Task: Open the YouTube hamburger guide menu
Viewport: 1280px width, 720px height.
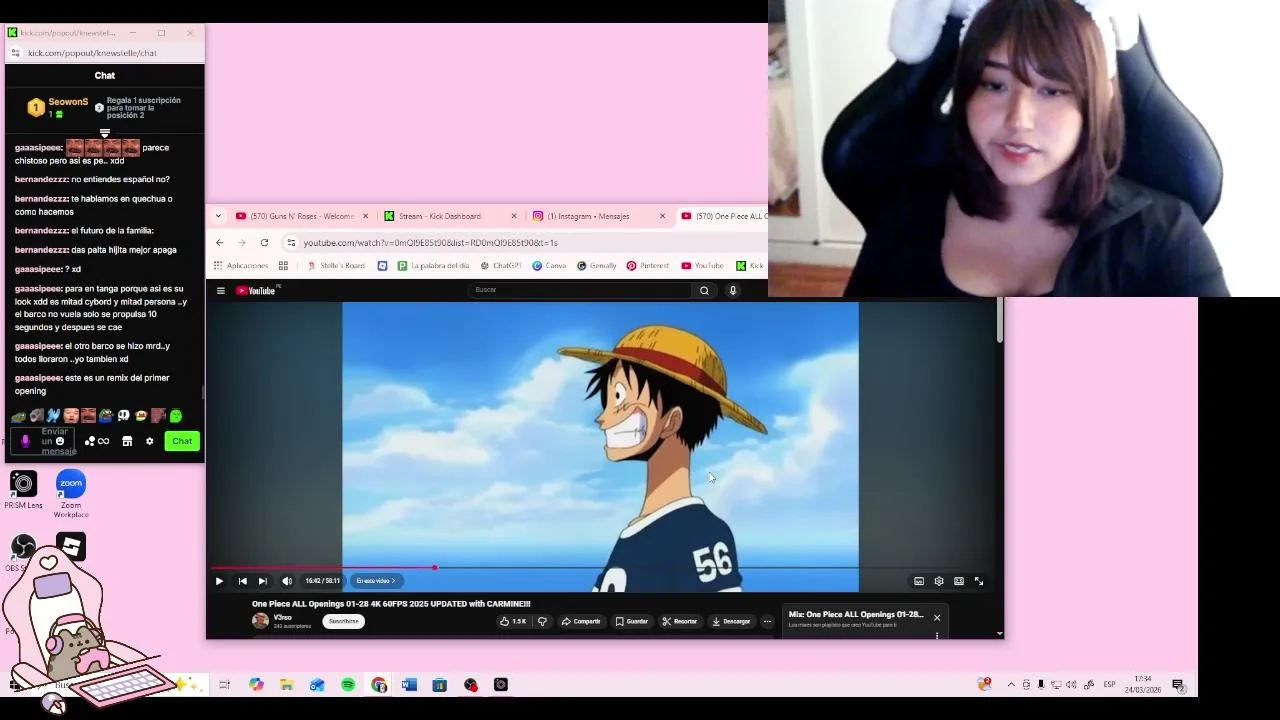Action: pos(221,291)
